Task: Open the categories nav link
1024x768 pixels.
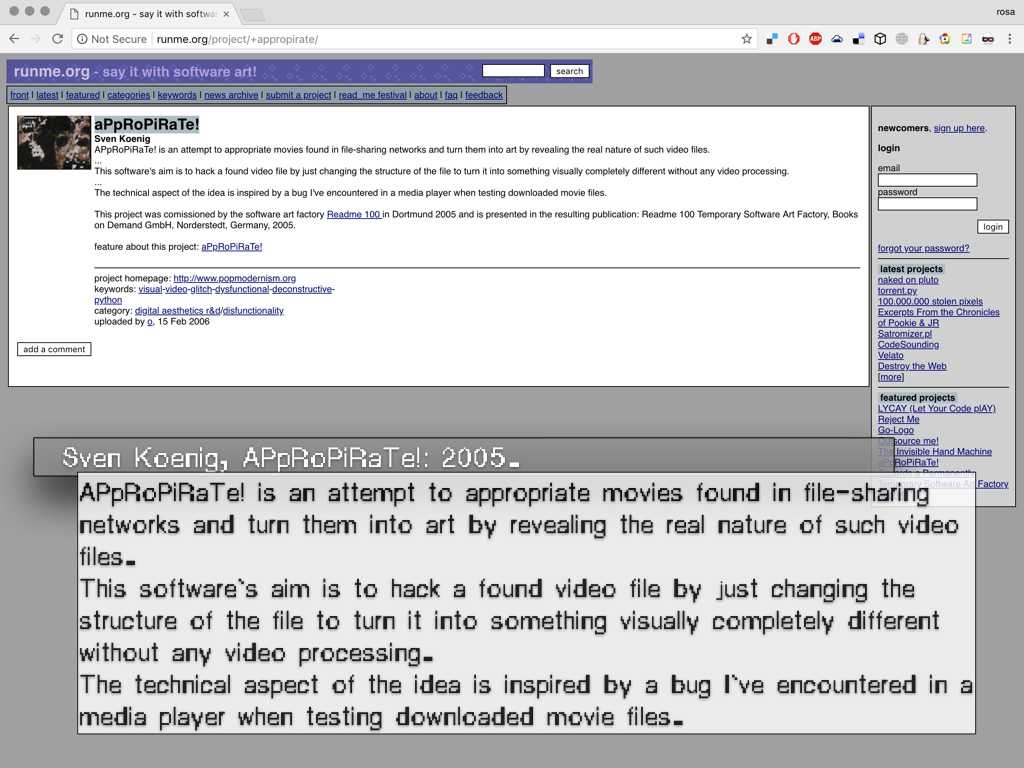Action: [x=129, y=95]
